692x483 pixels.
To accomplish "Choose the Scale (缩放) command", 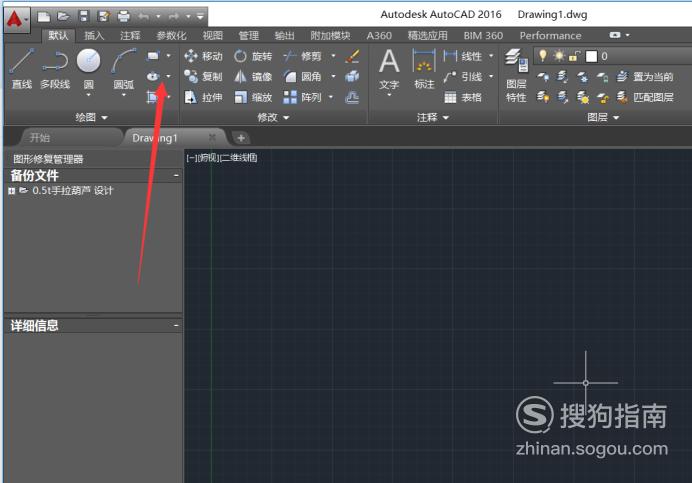I will (253, 97).
